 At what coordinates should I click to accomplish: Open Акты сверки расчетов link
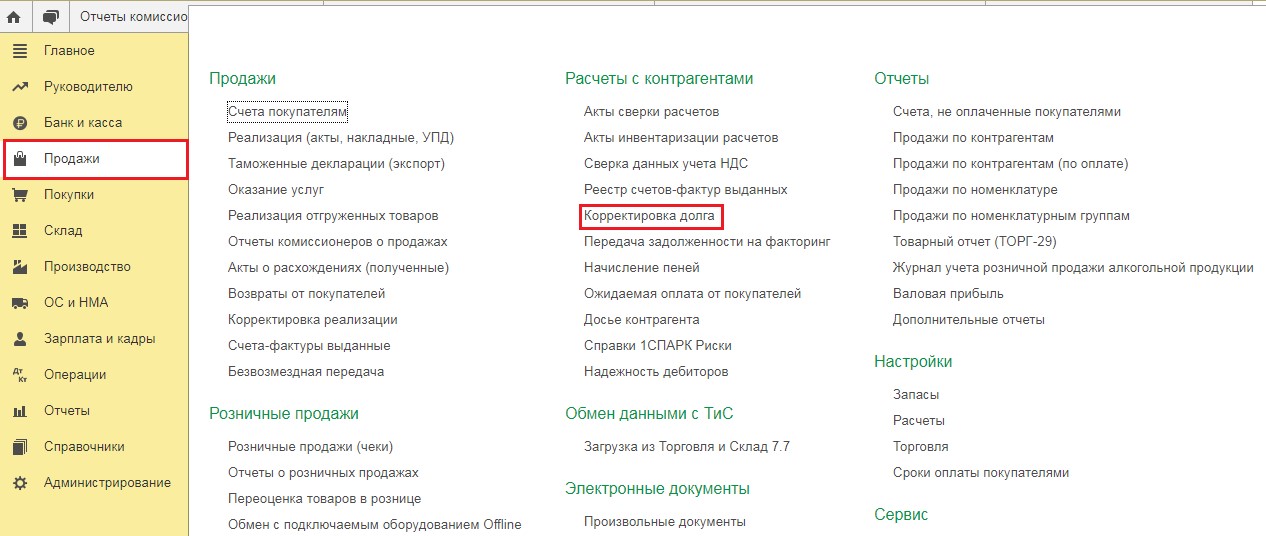(x=652, y=112)
